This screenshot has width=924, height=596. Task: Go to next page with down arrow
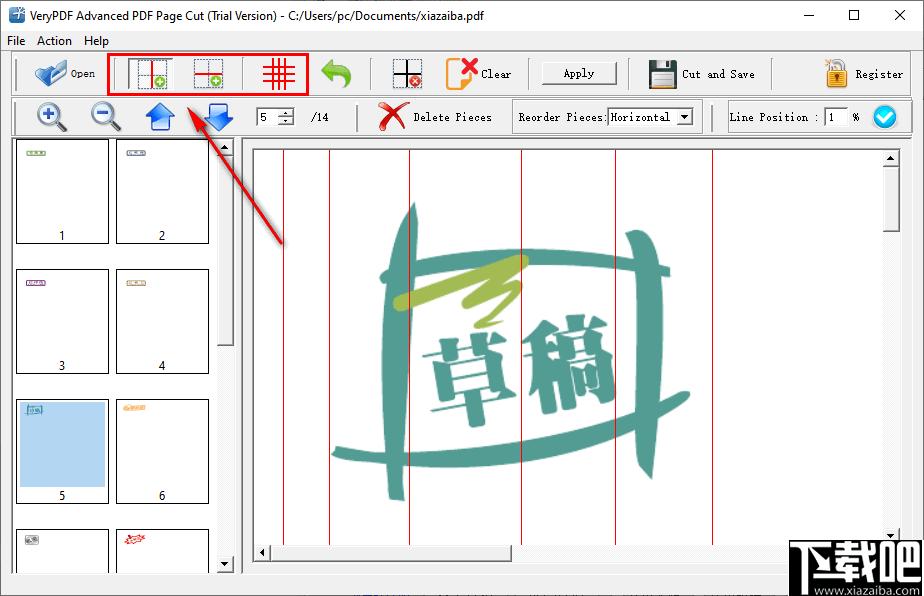(x=219, y=117)
